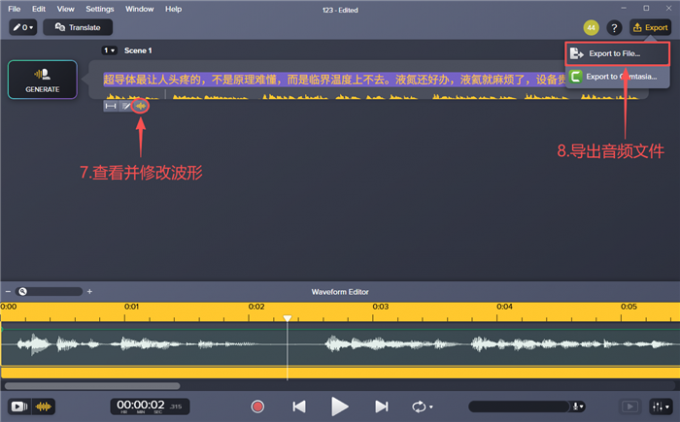Click the yellow 44 credits badge

(x=591, y=28)
